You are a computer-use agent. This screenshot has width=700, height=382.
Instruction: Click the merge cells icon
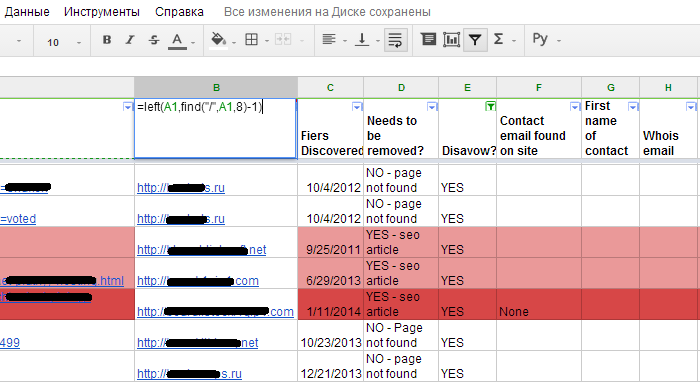tap(283, 40)
